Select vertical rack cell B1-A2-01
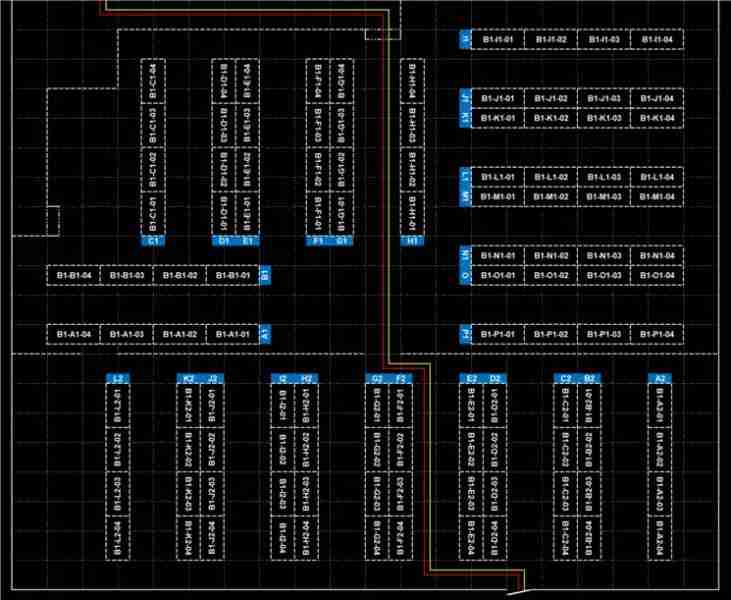 point(660,406)
